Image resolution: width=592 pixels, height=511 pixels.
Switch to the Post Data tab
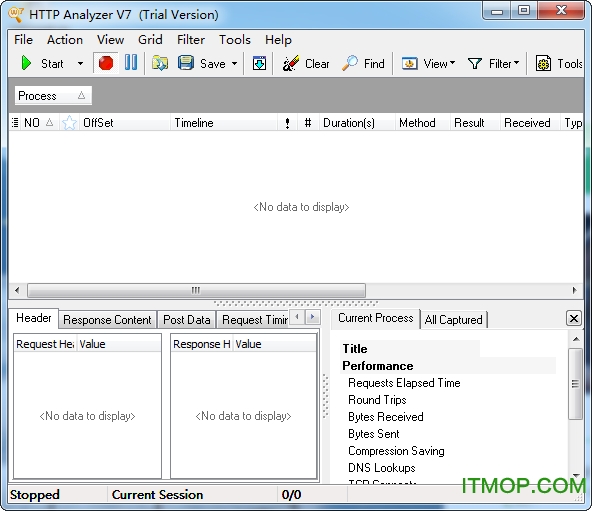187,320
